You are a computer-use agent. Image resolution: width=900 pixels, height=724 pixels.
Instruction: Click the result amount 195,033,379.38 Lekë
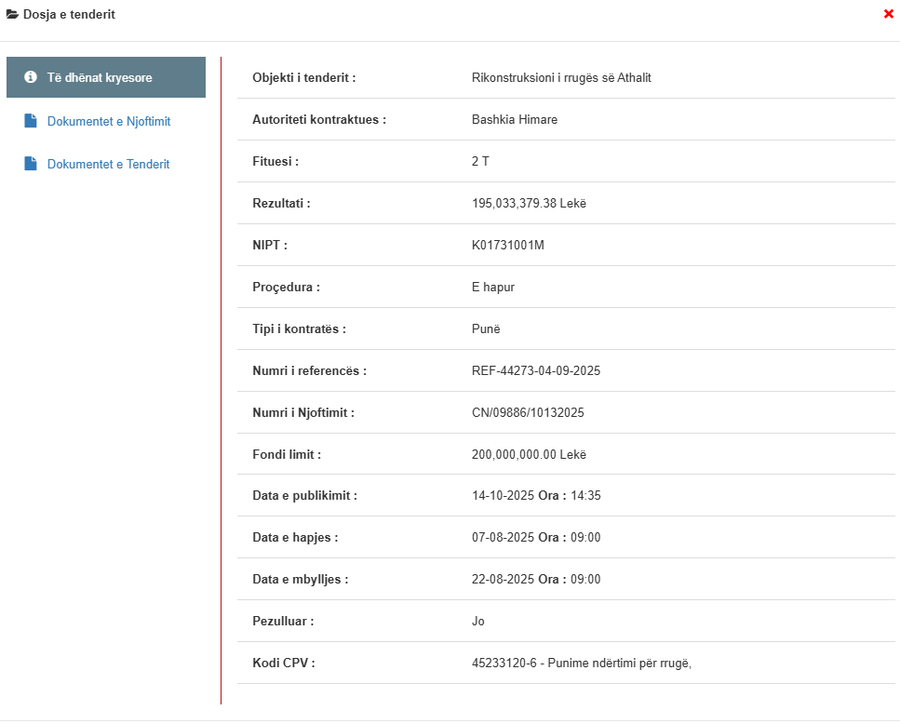pyautogui.click(x=528, y=204)
